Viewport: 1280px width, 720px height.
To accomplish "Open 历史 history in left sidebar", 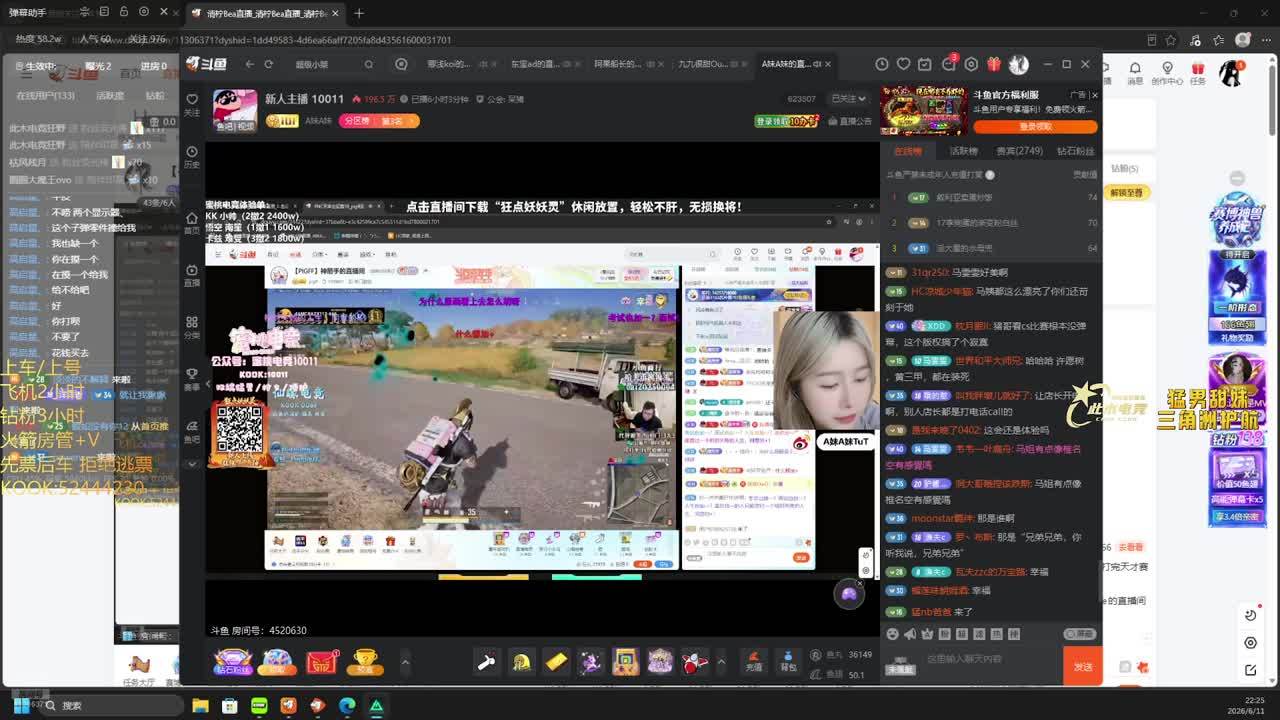I will (192, 157).
